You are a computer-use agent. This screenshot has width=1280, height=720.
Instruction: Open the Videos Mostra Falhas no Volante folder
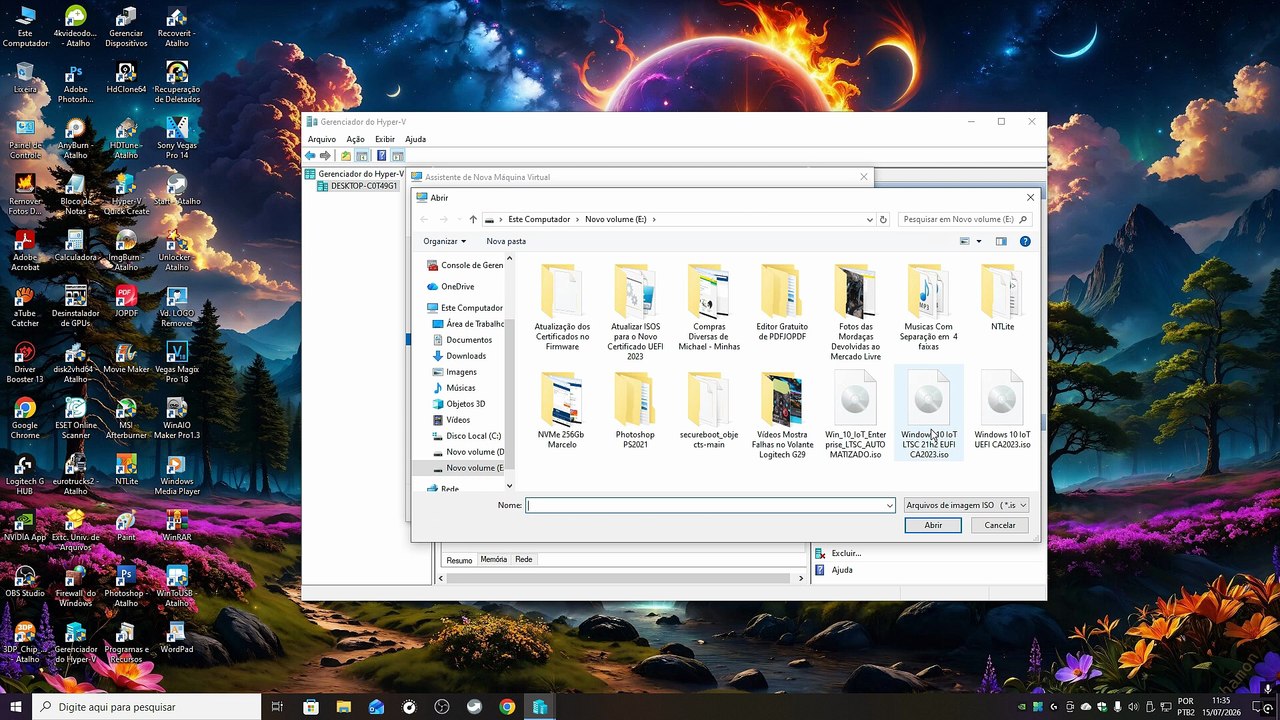782,415
